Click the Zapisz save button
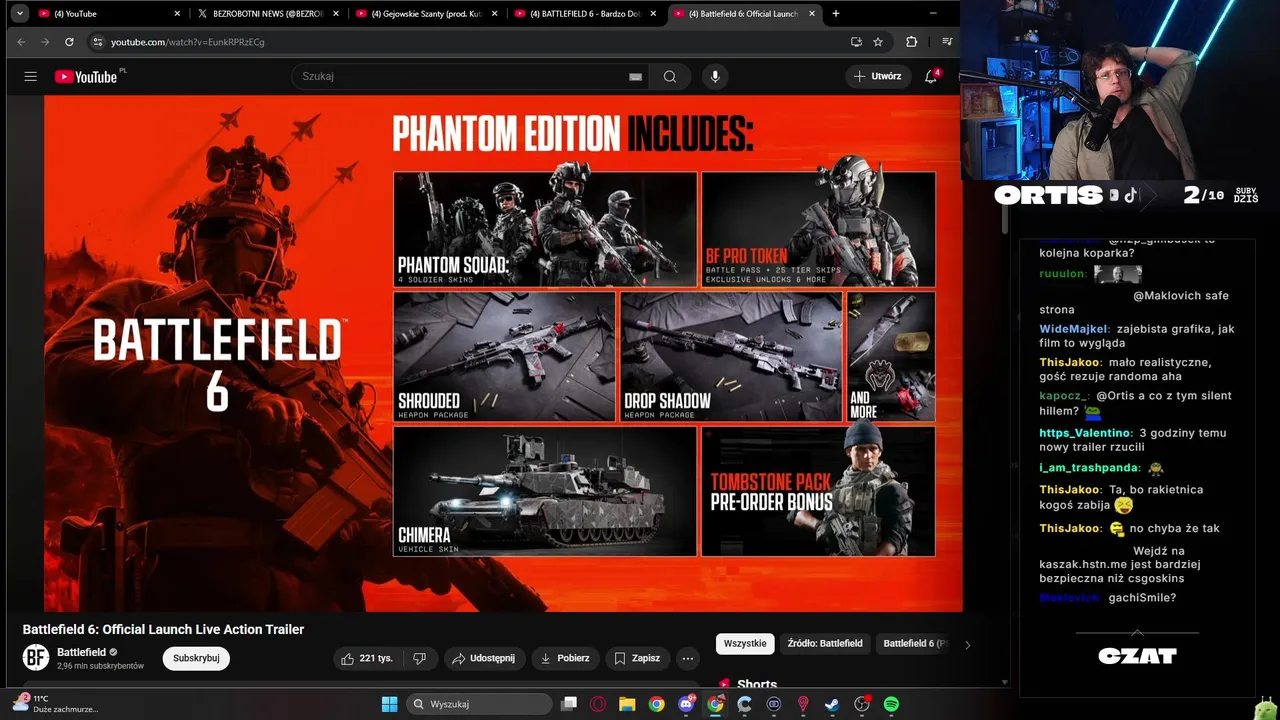This screenshot has height=720, width=1280. [x=637, y=658]
